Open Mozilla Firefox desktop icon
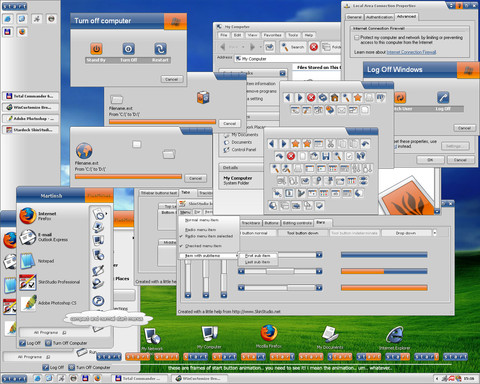This screenshot has width=480, height=384. [x=269, y=336]
